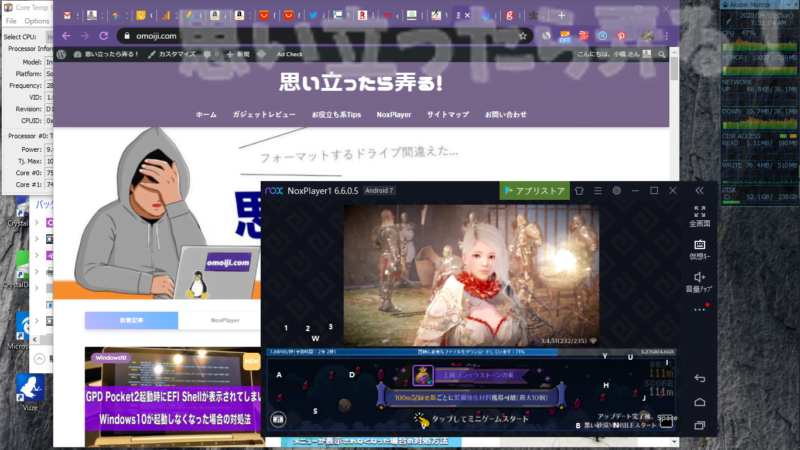
Task: Click the 思い立ったら弄る! site title
Action: [x=360, y=83]
